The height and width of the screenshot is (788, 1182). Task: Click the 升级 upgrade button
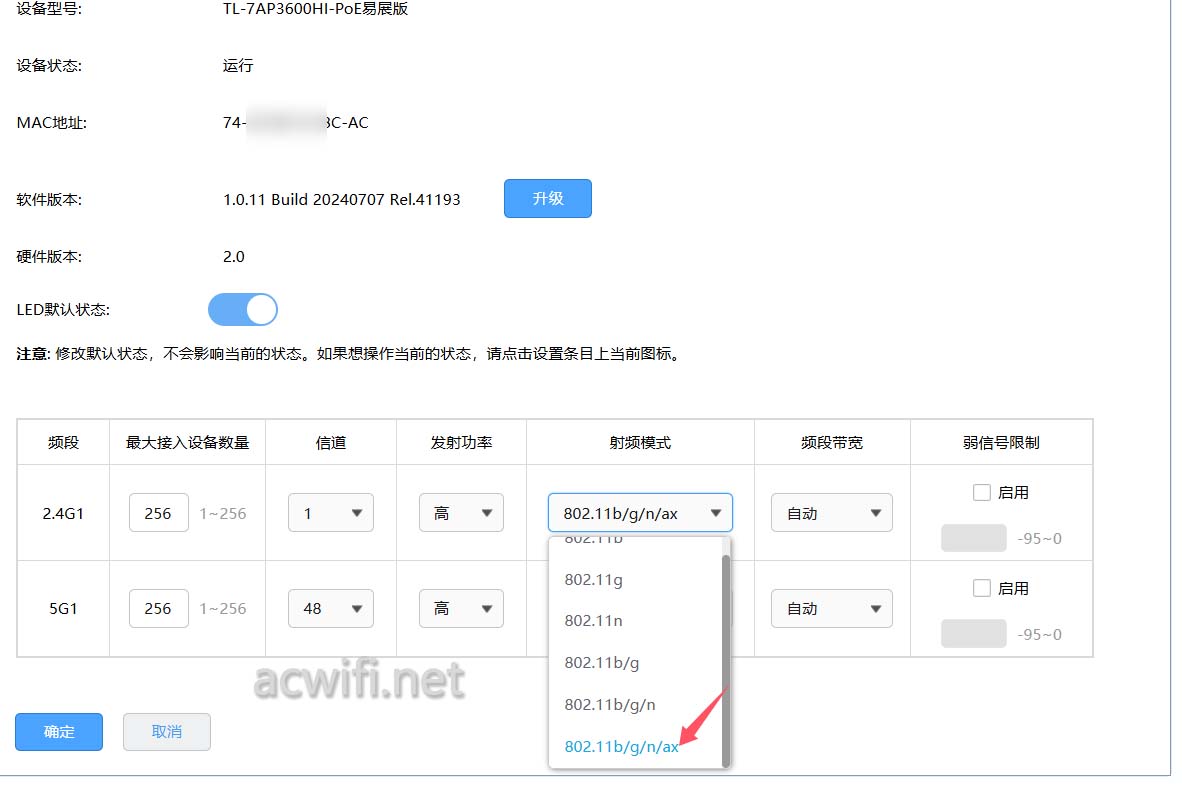(547, 198)
